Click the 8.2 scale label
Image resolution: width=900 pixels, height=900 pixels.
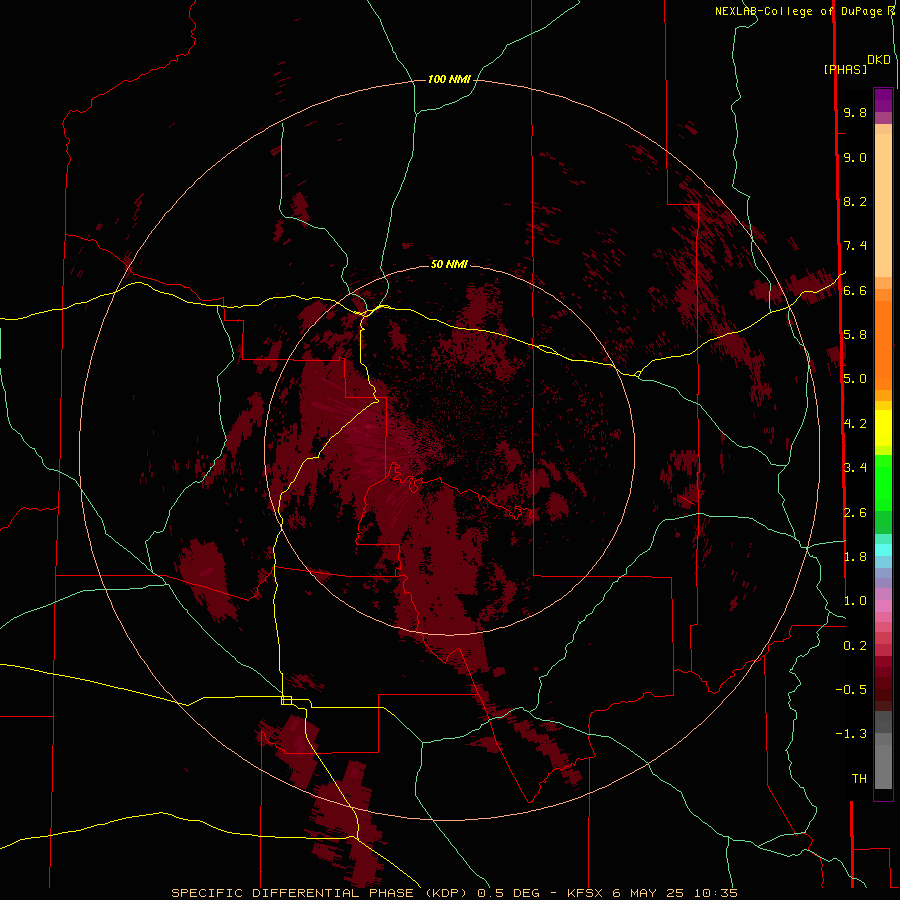pyautogui.click(x=855, y=201)
